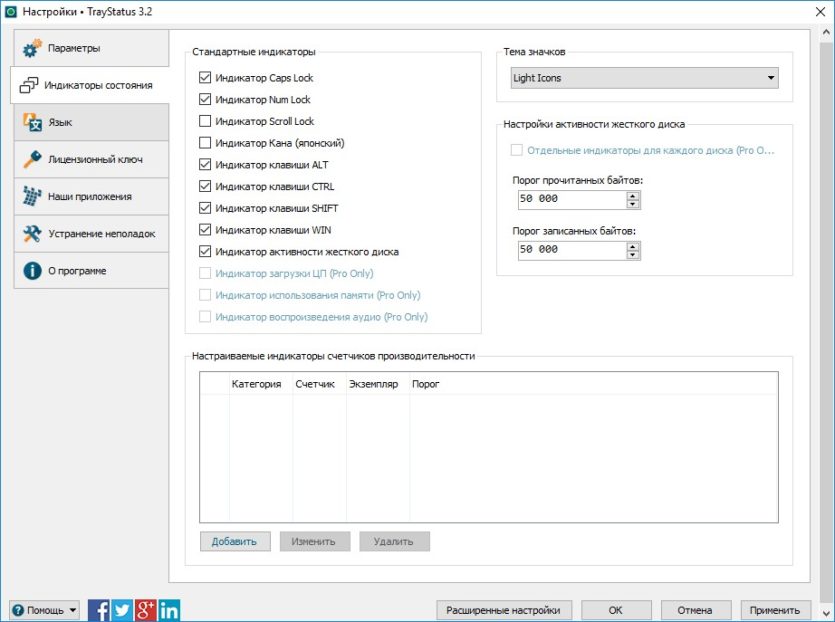Click the Язык translation icon
Screen dimensions: 835x622
[32, 122]
